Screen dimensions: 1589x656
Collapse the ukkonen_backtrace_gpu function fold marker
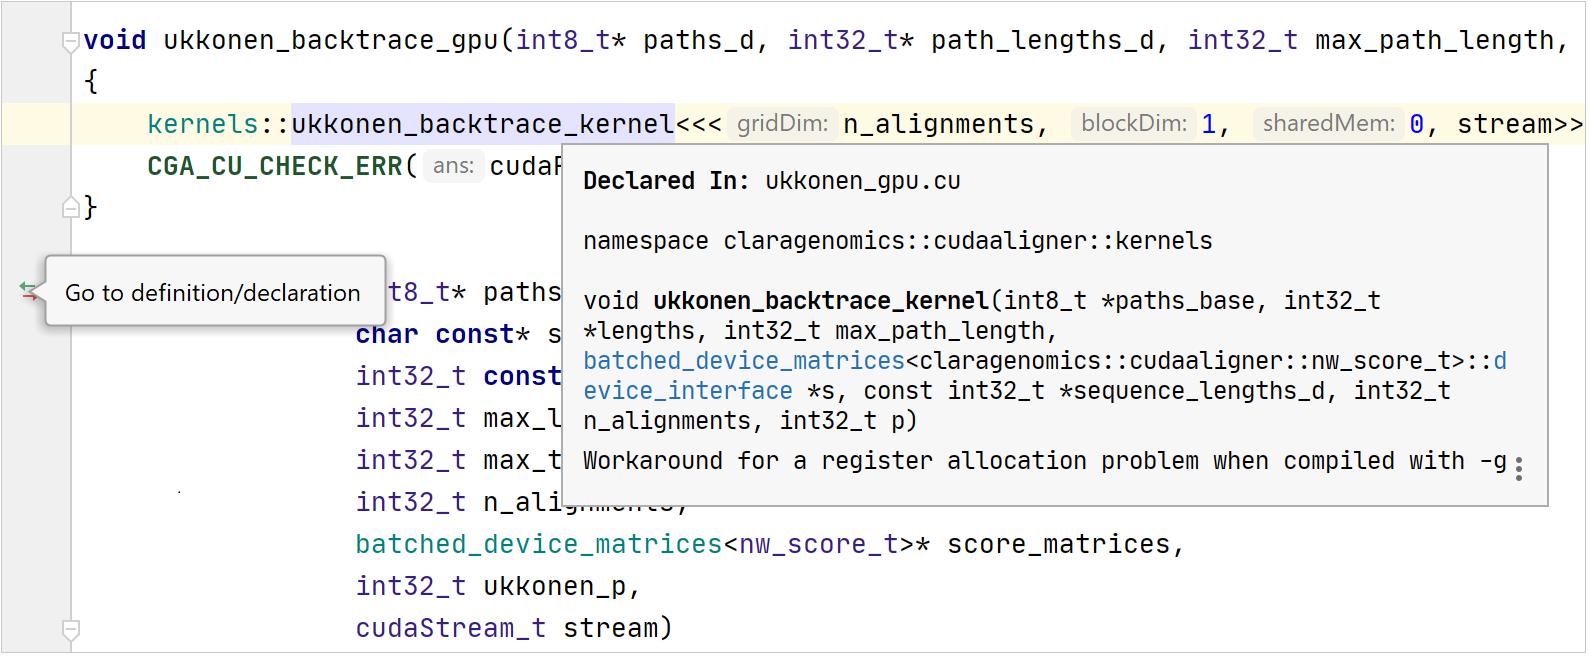click(71, 42)
